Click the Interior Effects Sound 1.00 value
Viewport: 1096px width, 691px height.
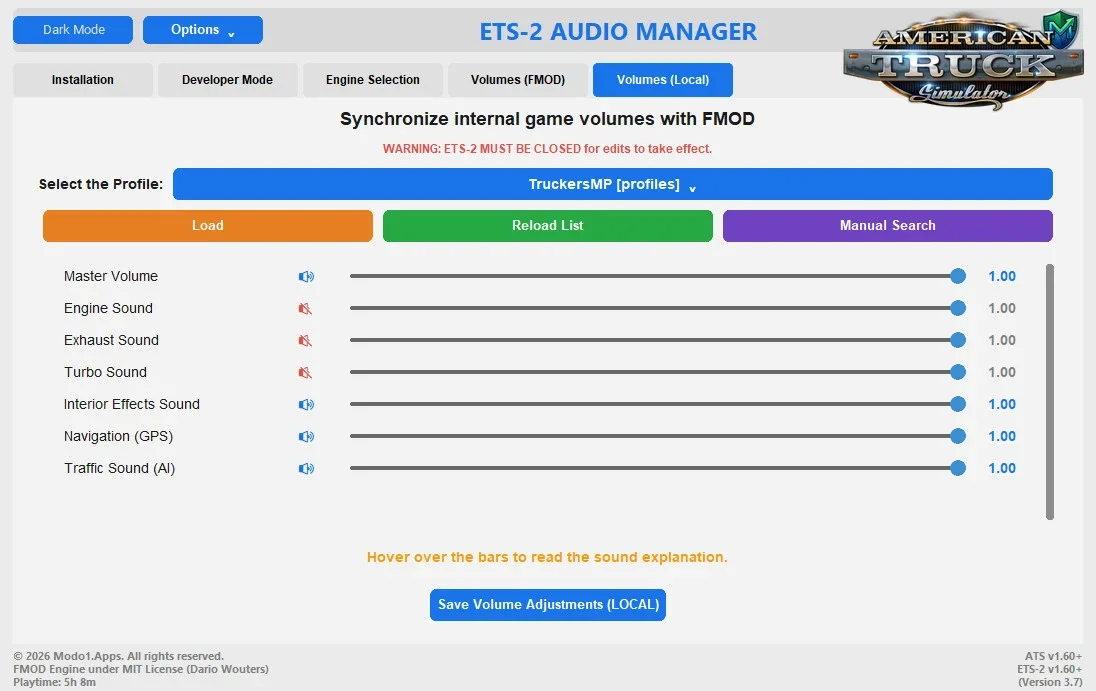[1002, 404]
